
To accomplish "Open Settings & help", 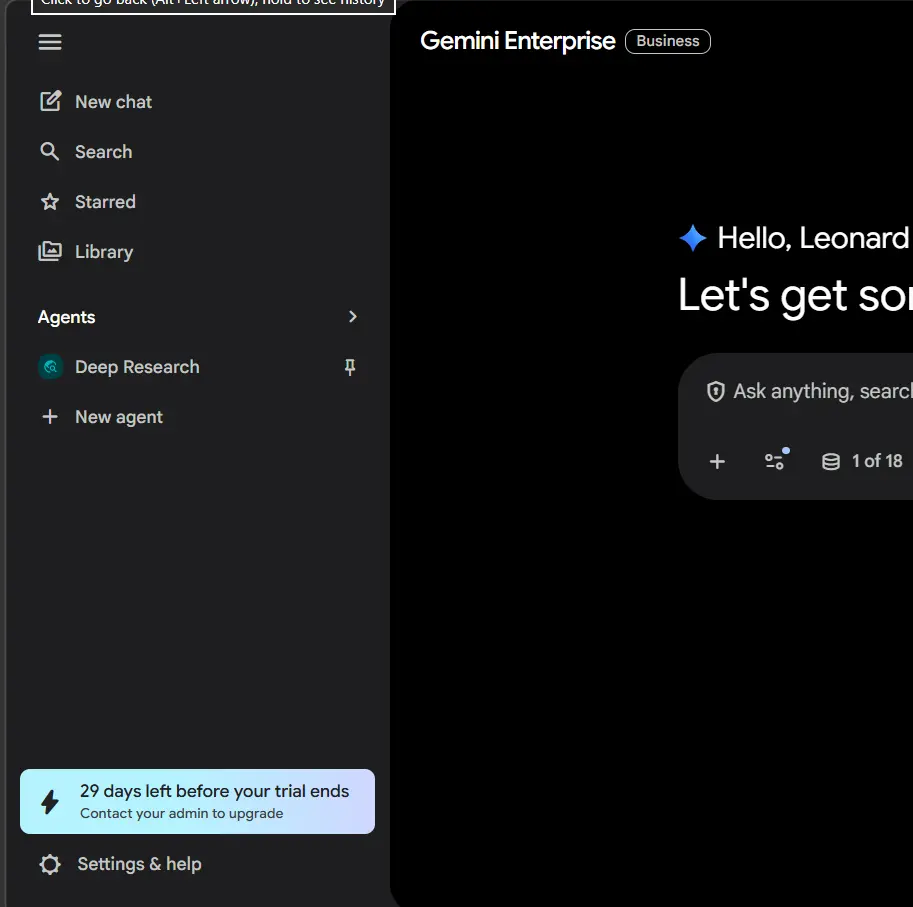I will [140, 865].
